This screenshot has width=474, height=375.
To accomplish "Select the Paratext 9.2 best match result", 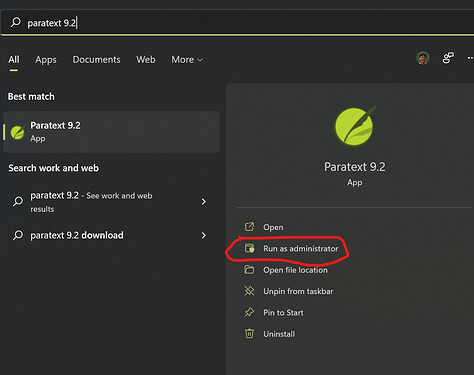I will (x=111, y=132).
